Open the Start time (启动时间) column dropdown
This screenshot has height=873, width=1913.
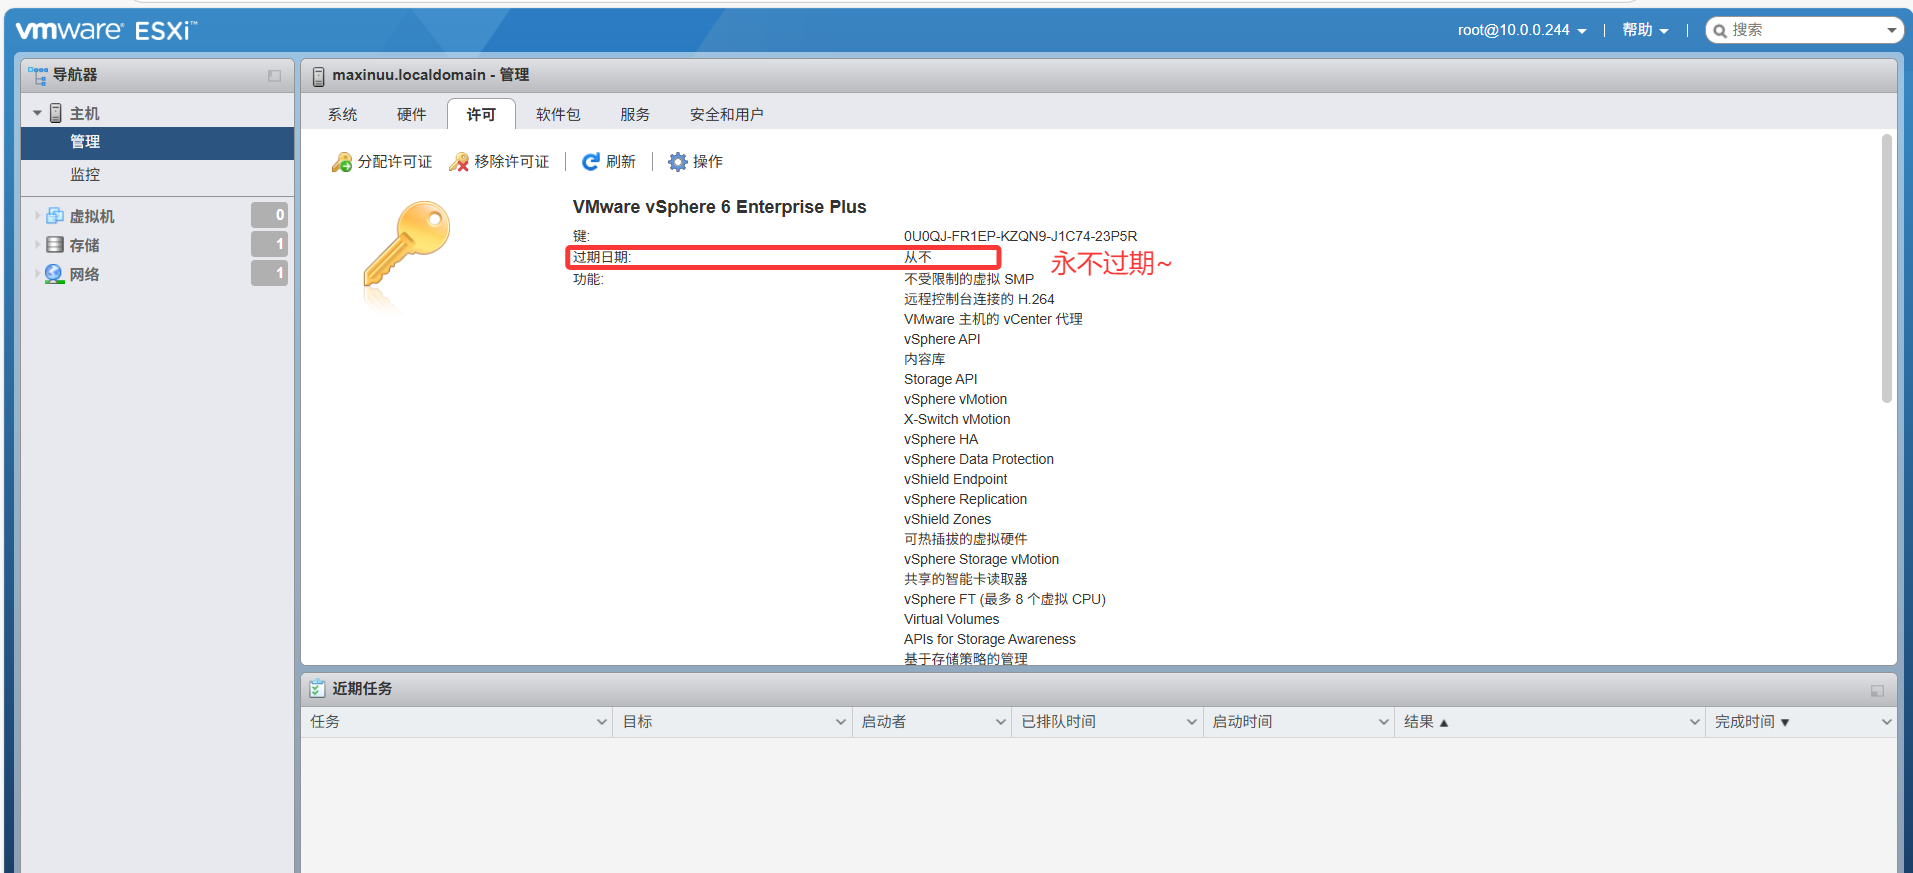point(1384,722)
